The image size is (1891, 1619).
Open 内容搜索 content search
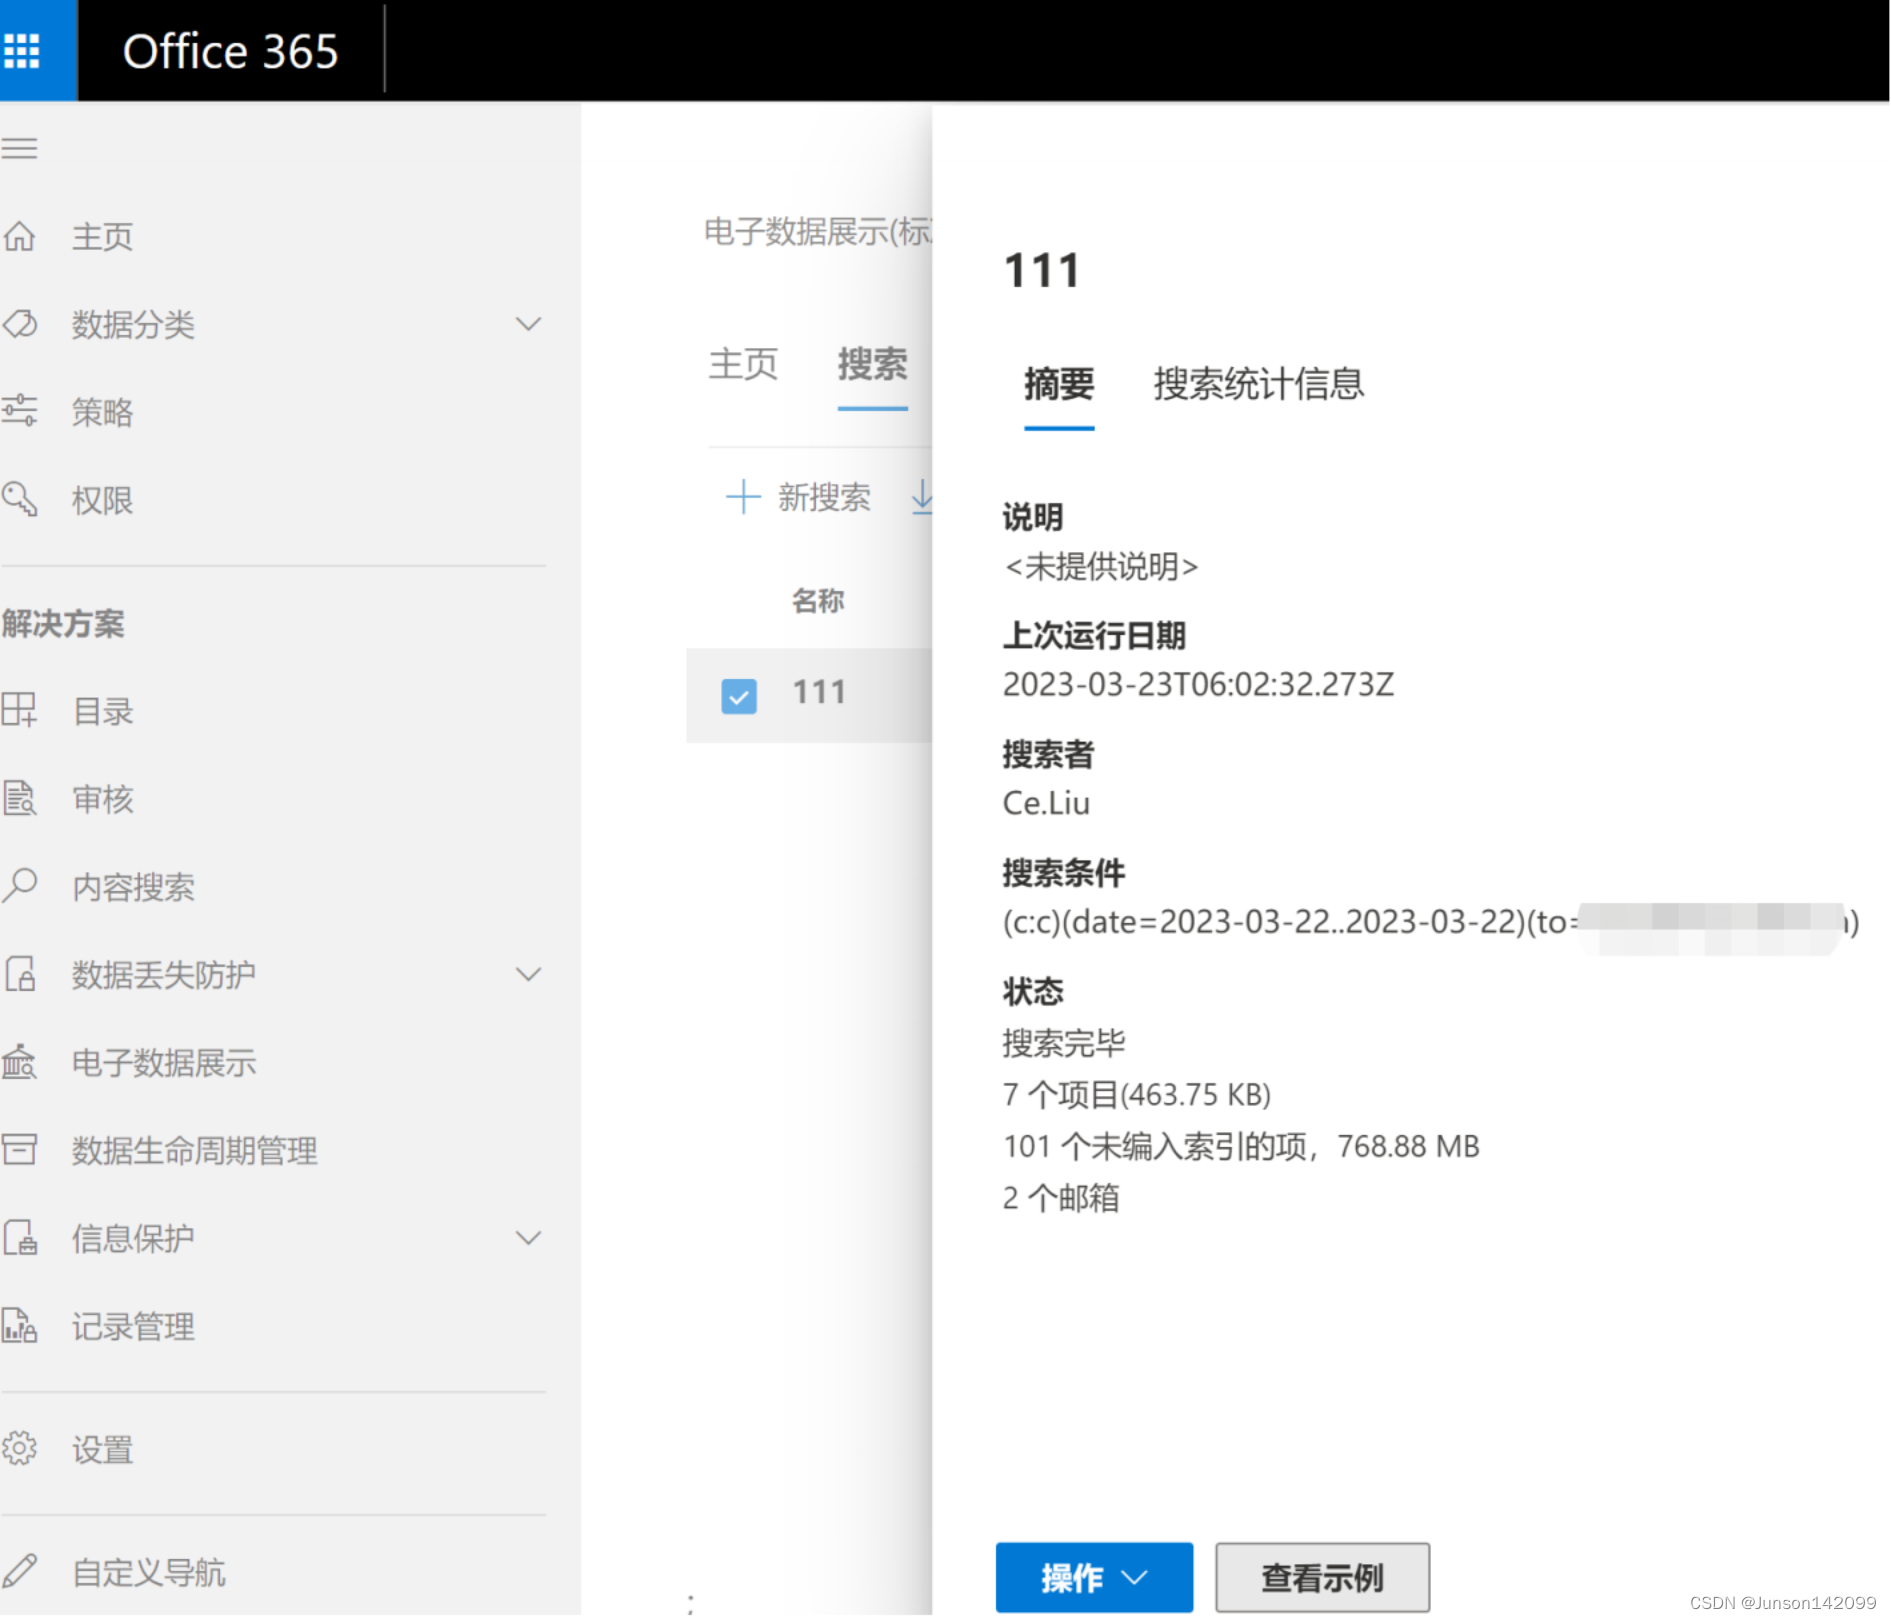(133, 887)
